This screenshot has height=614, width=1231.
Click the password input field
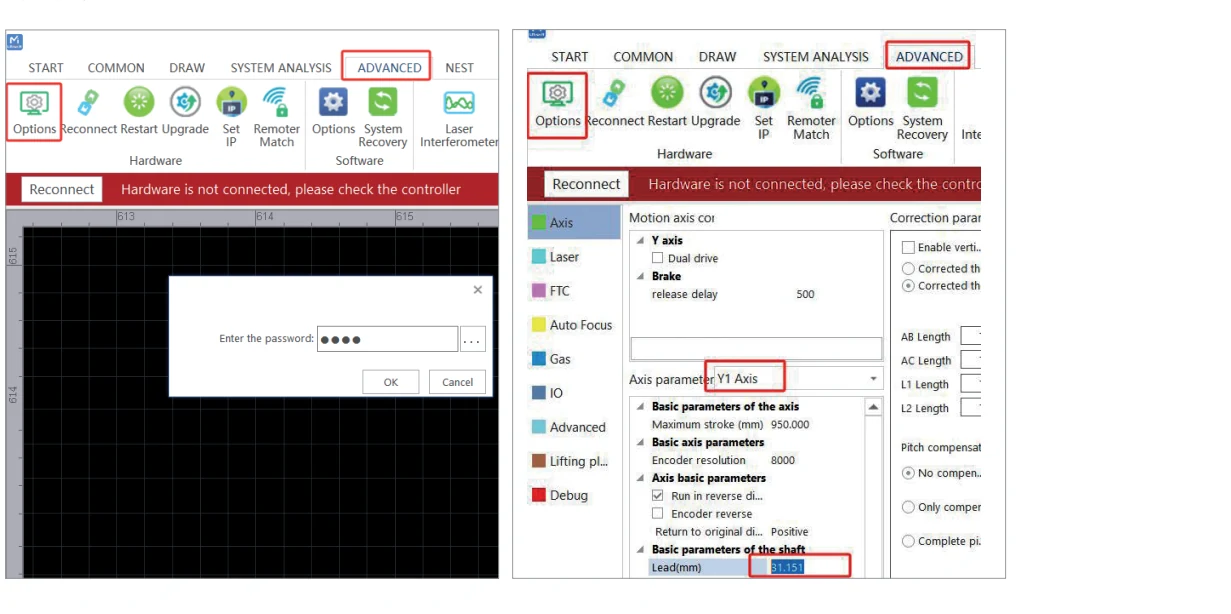(387, 339)
